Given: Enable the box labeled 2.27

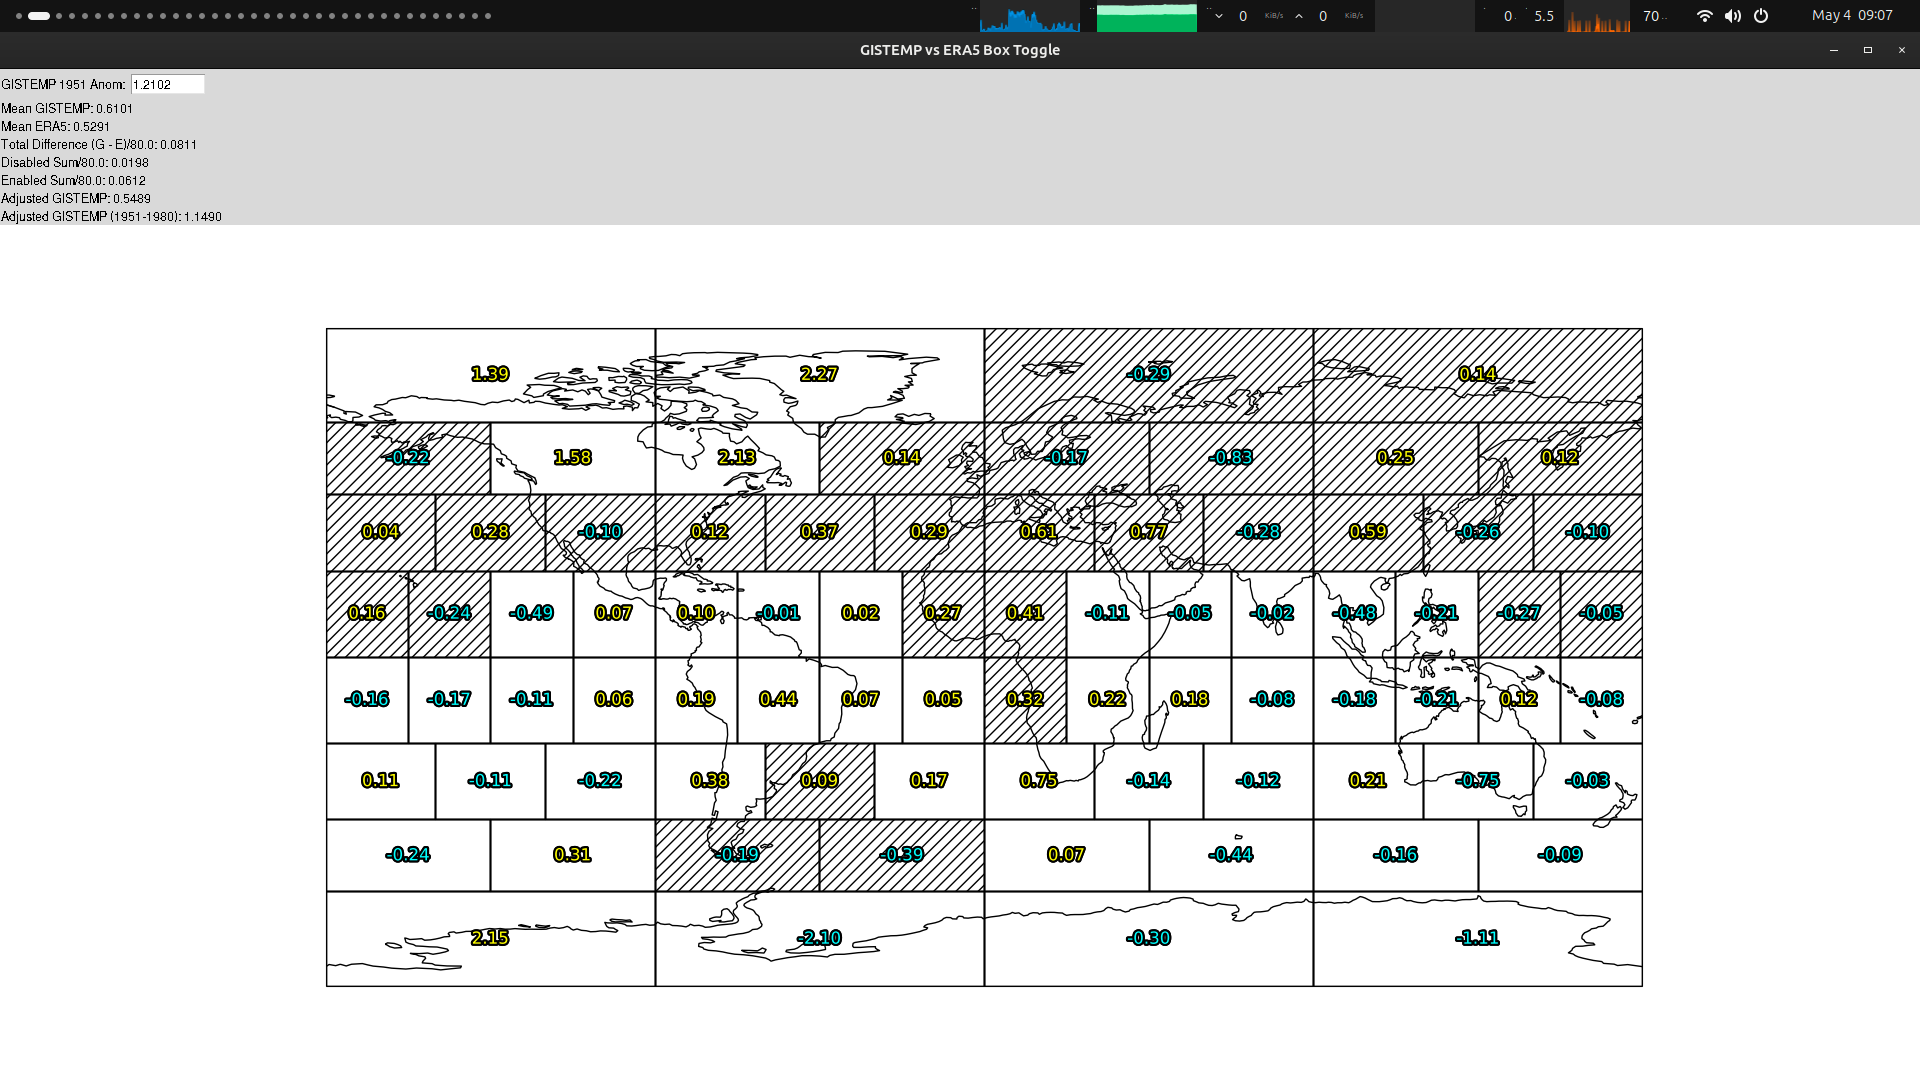Looking at the screenshot, I should [820, 375].
